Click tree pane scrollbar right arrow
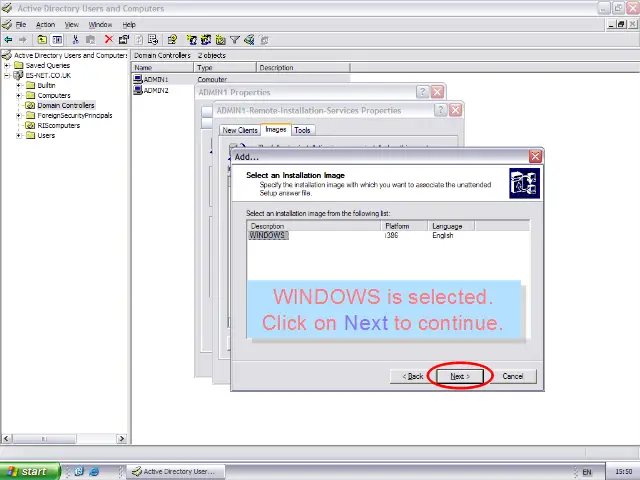Image resolution: width=640 pixels, height=480 pixels. click(x=122, y=439)
